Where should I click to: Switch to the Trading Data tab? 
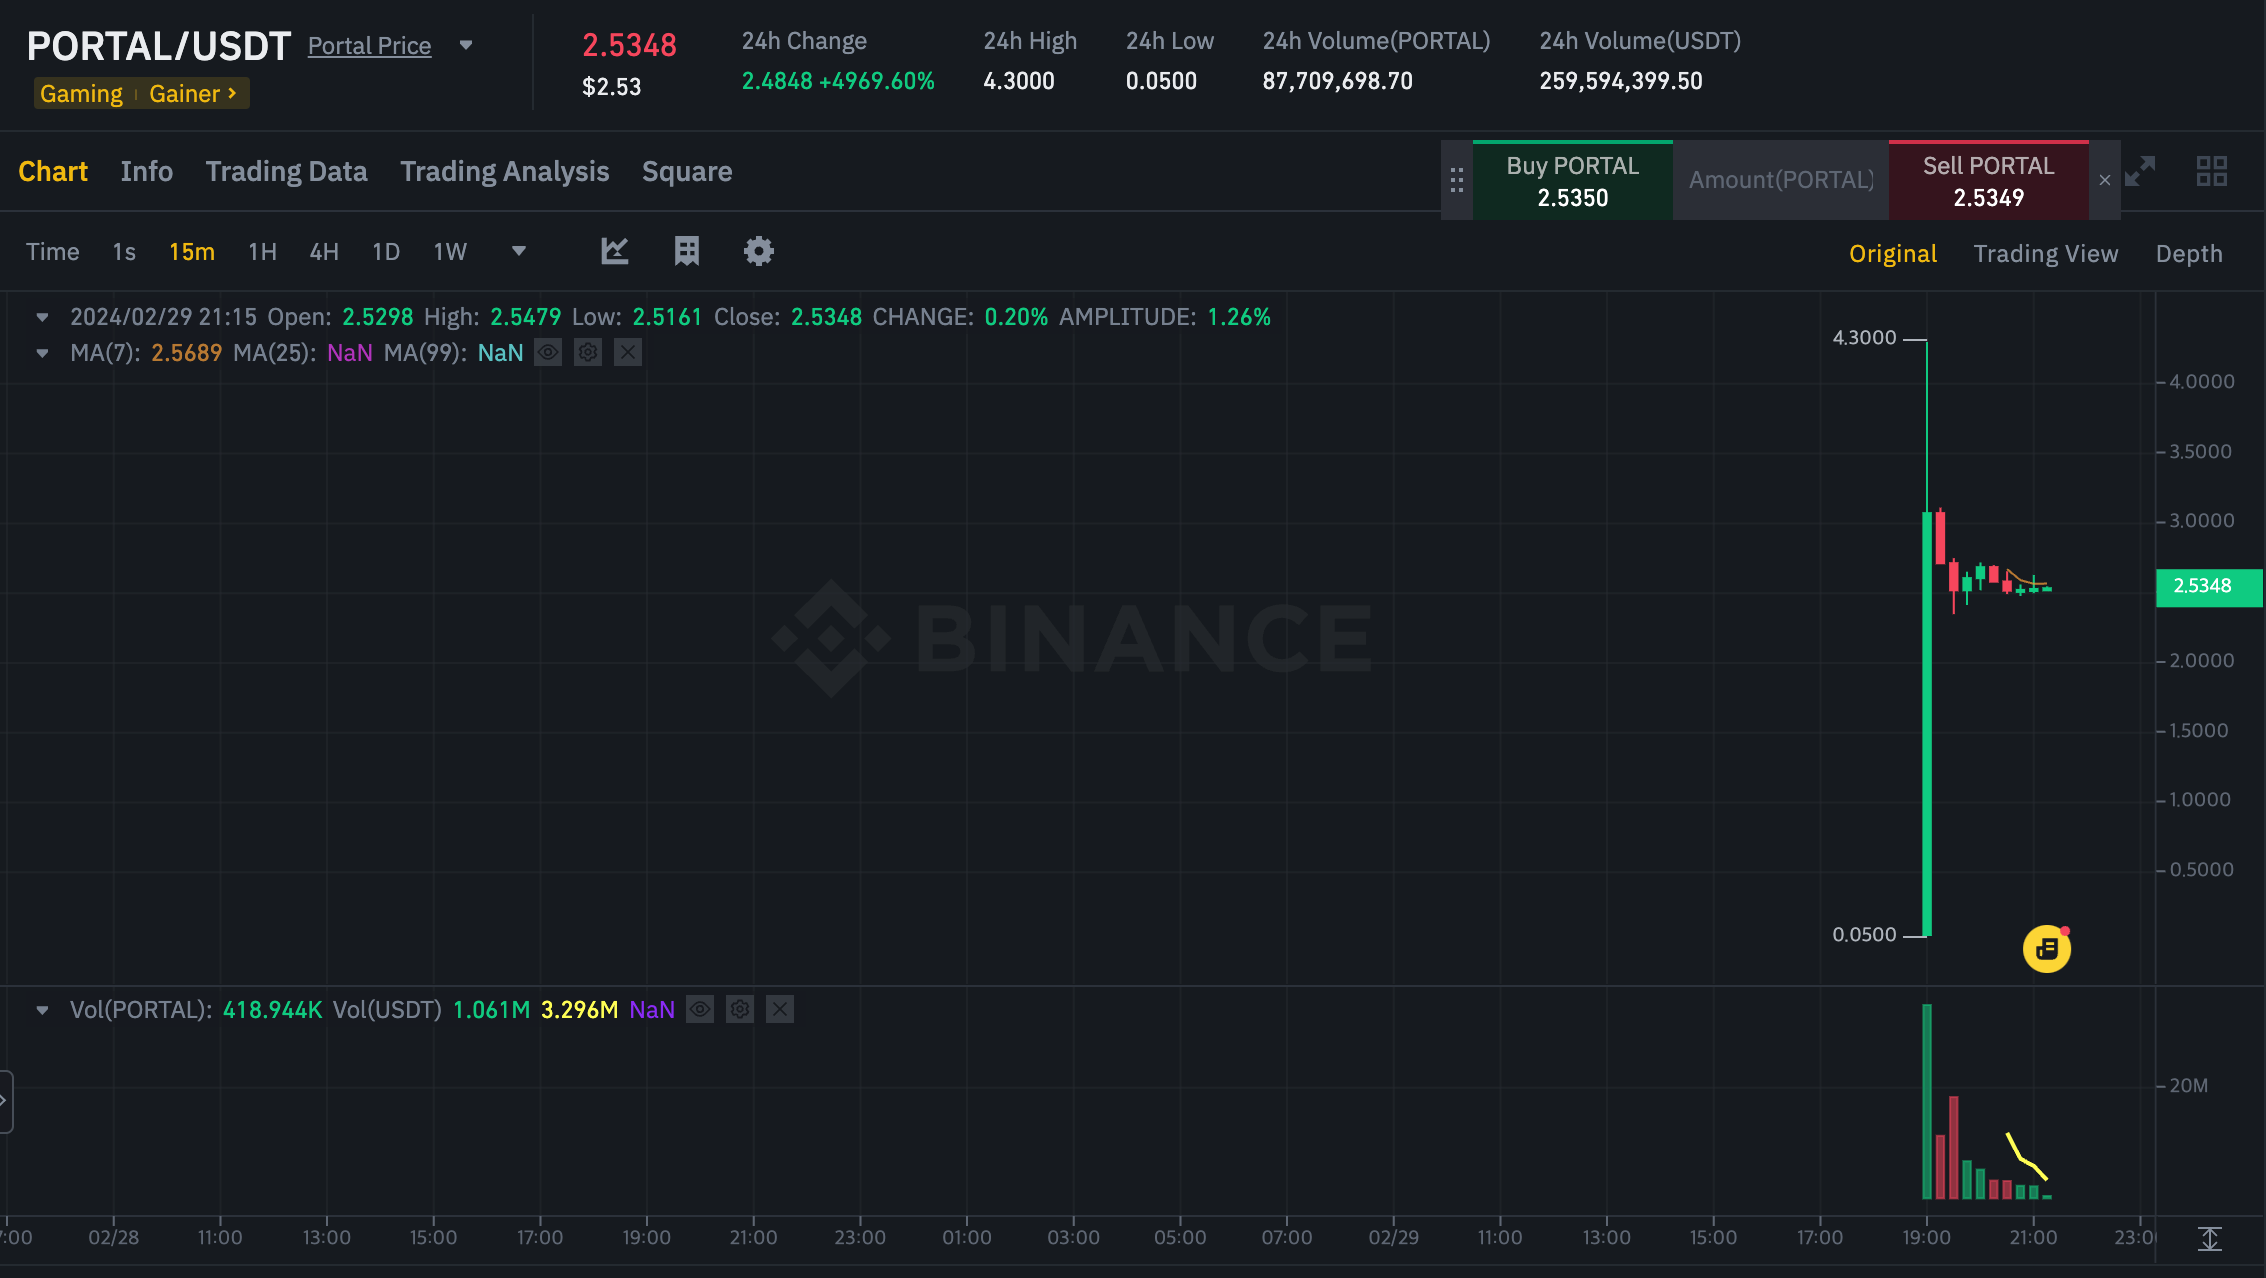[x=286, y=172]
